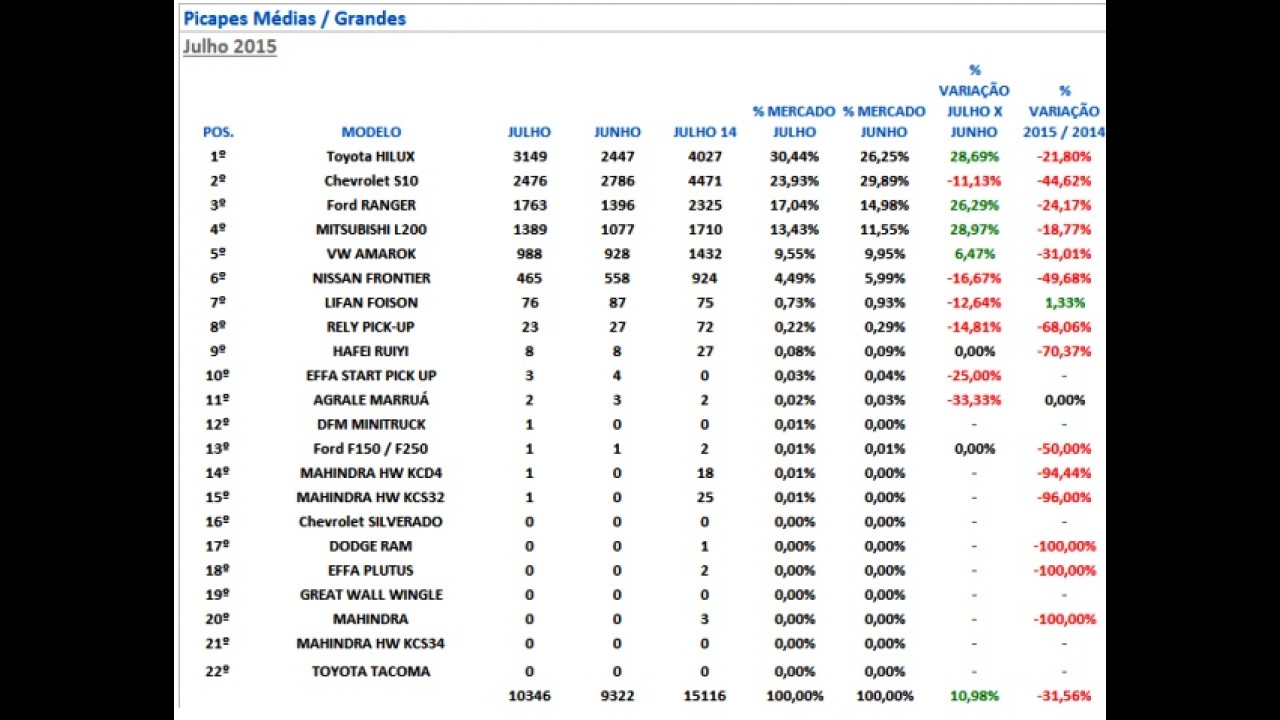Select the 'Ford RANGER' model cell
The image size is (1280, 720).
(x=371, y=205)
